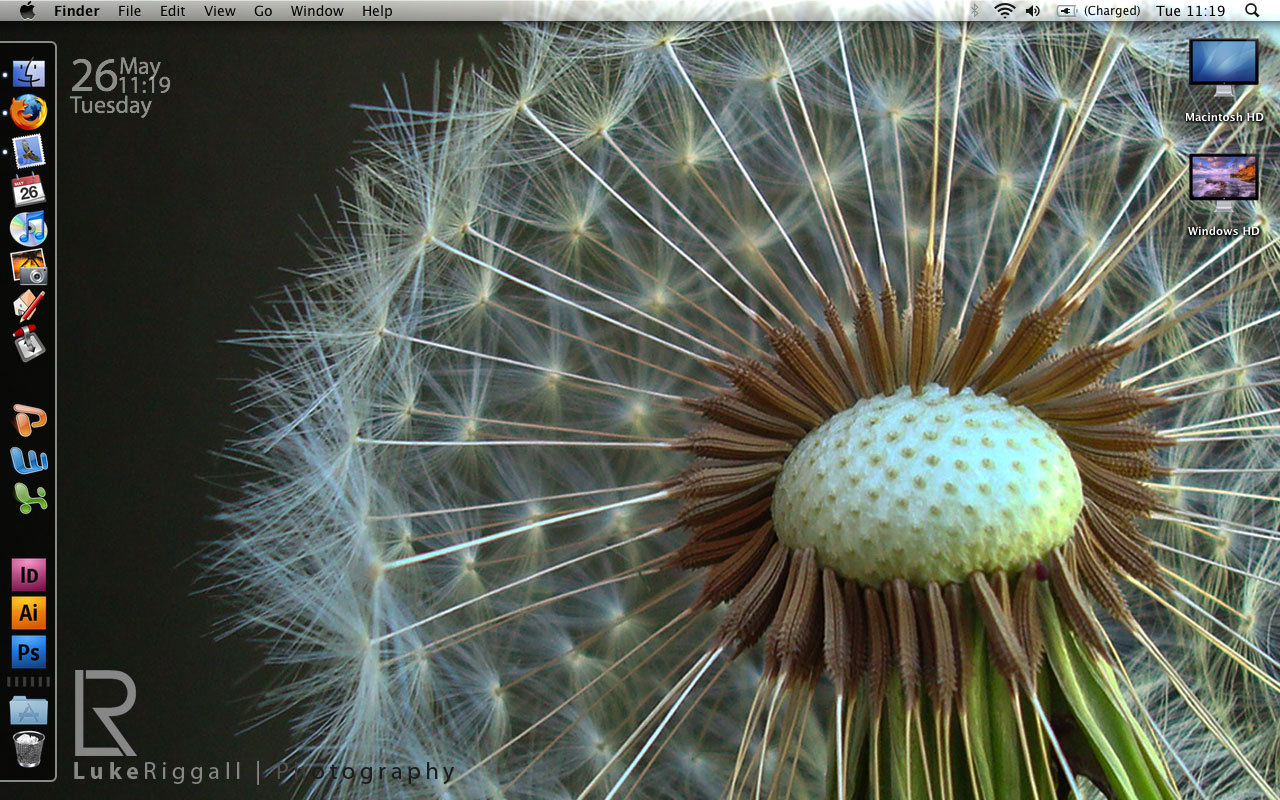Image resolution: width=1280 pixels, height=800 pixels.
Task: Open iPhoto in the dock
Action: click(29, 268)
